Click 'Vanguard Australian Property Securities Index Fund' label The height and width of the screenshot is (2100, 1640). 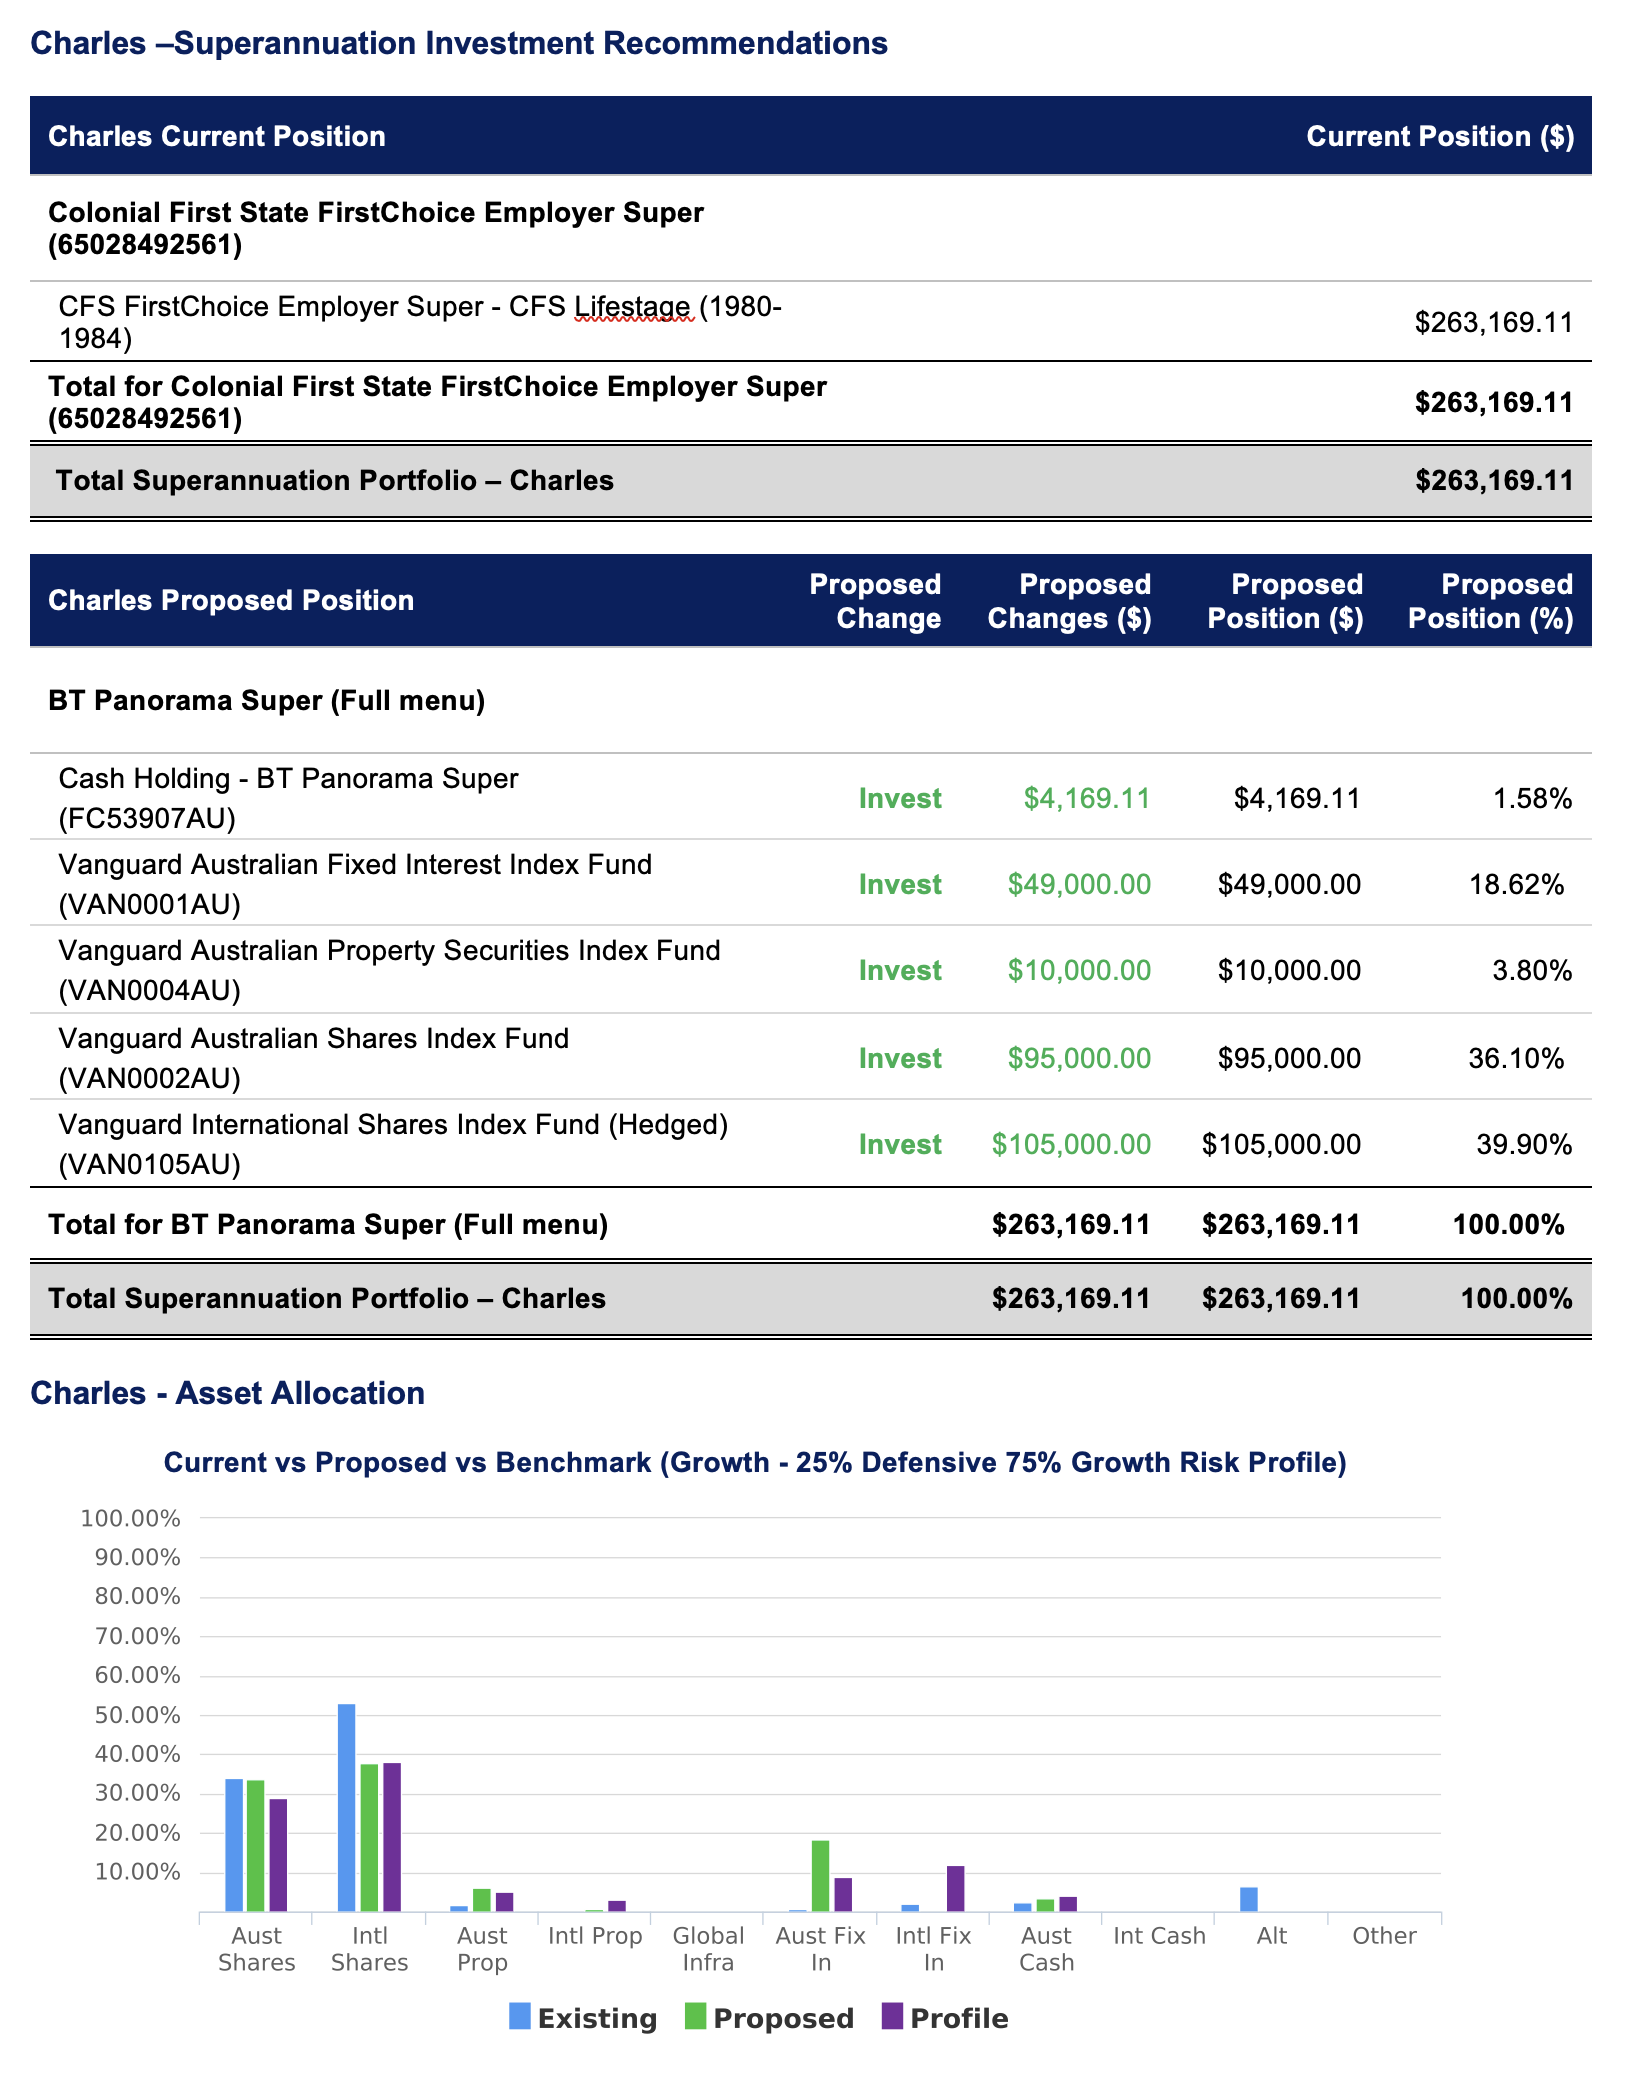point(389,970)
